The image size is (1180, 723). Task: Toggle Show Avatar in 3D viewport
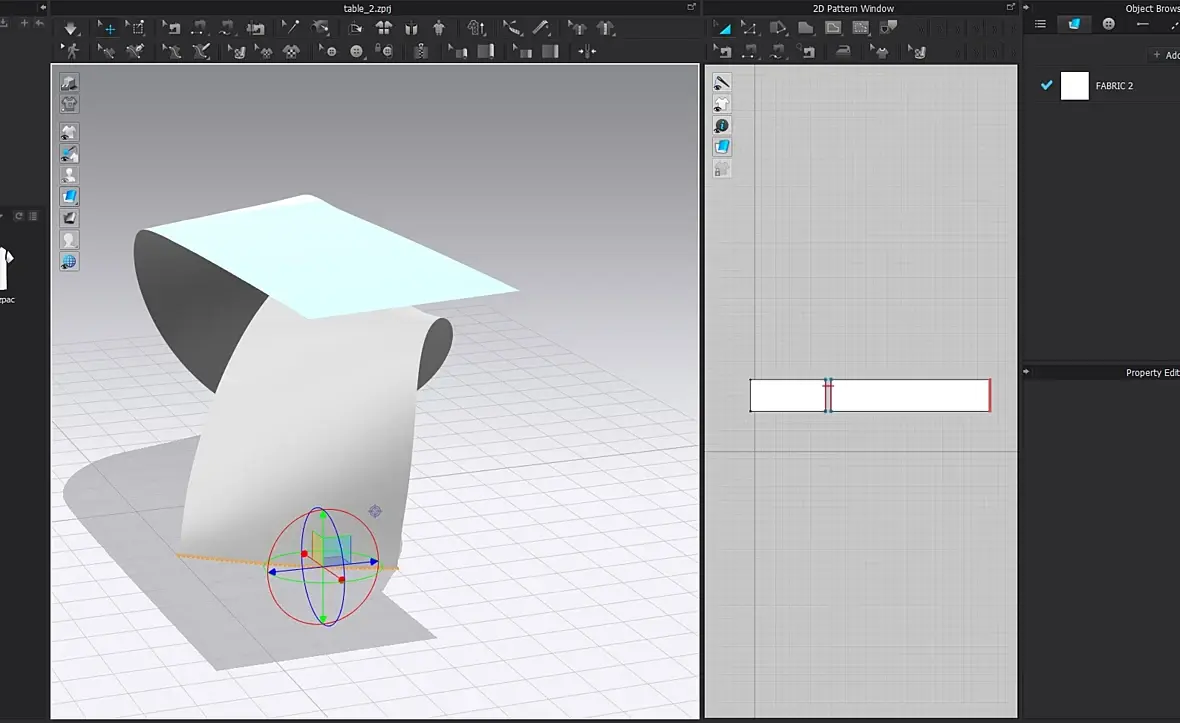pyautogui.click(x=69, y=174)
